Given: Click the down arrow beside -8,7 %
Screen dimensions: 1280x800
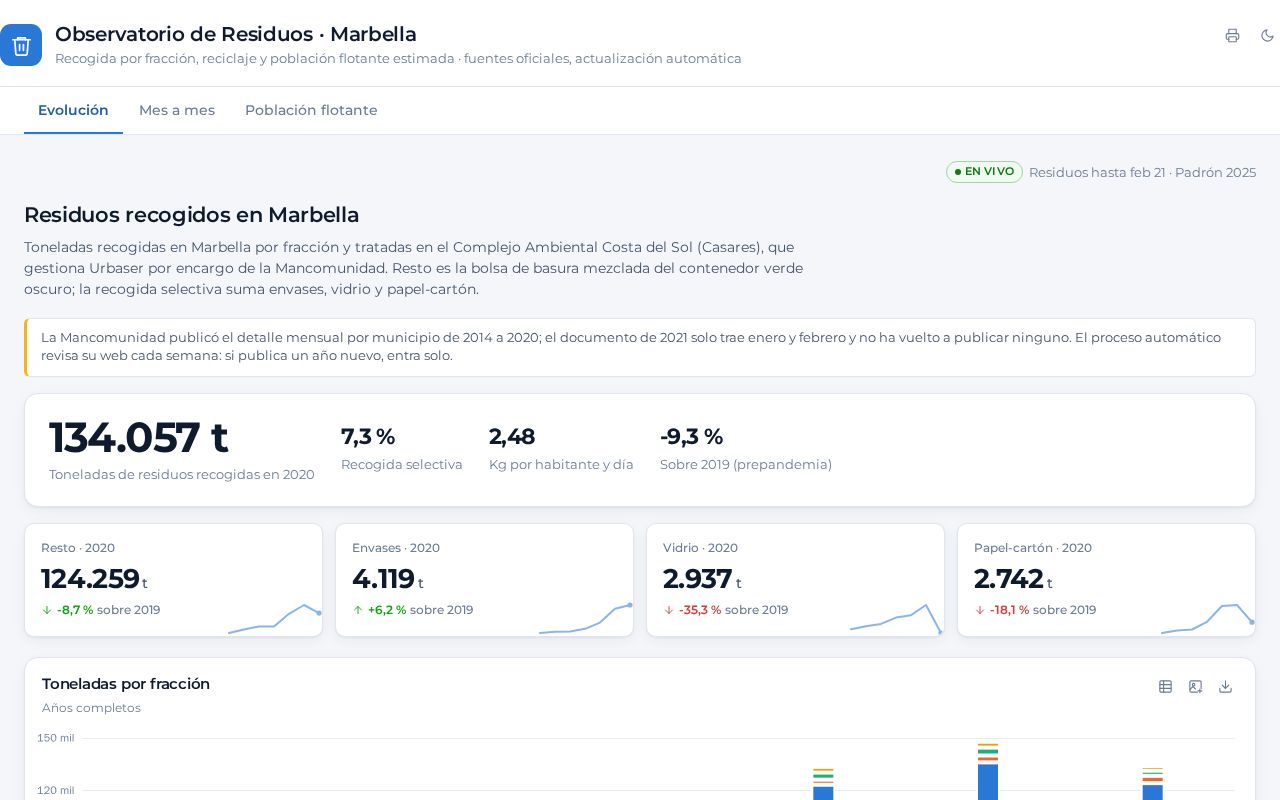Looking at the screenshot, I should point(47,610).
